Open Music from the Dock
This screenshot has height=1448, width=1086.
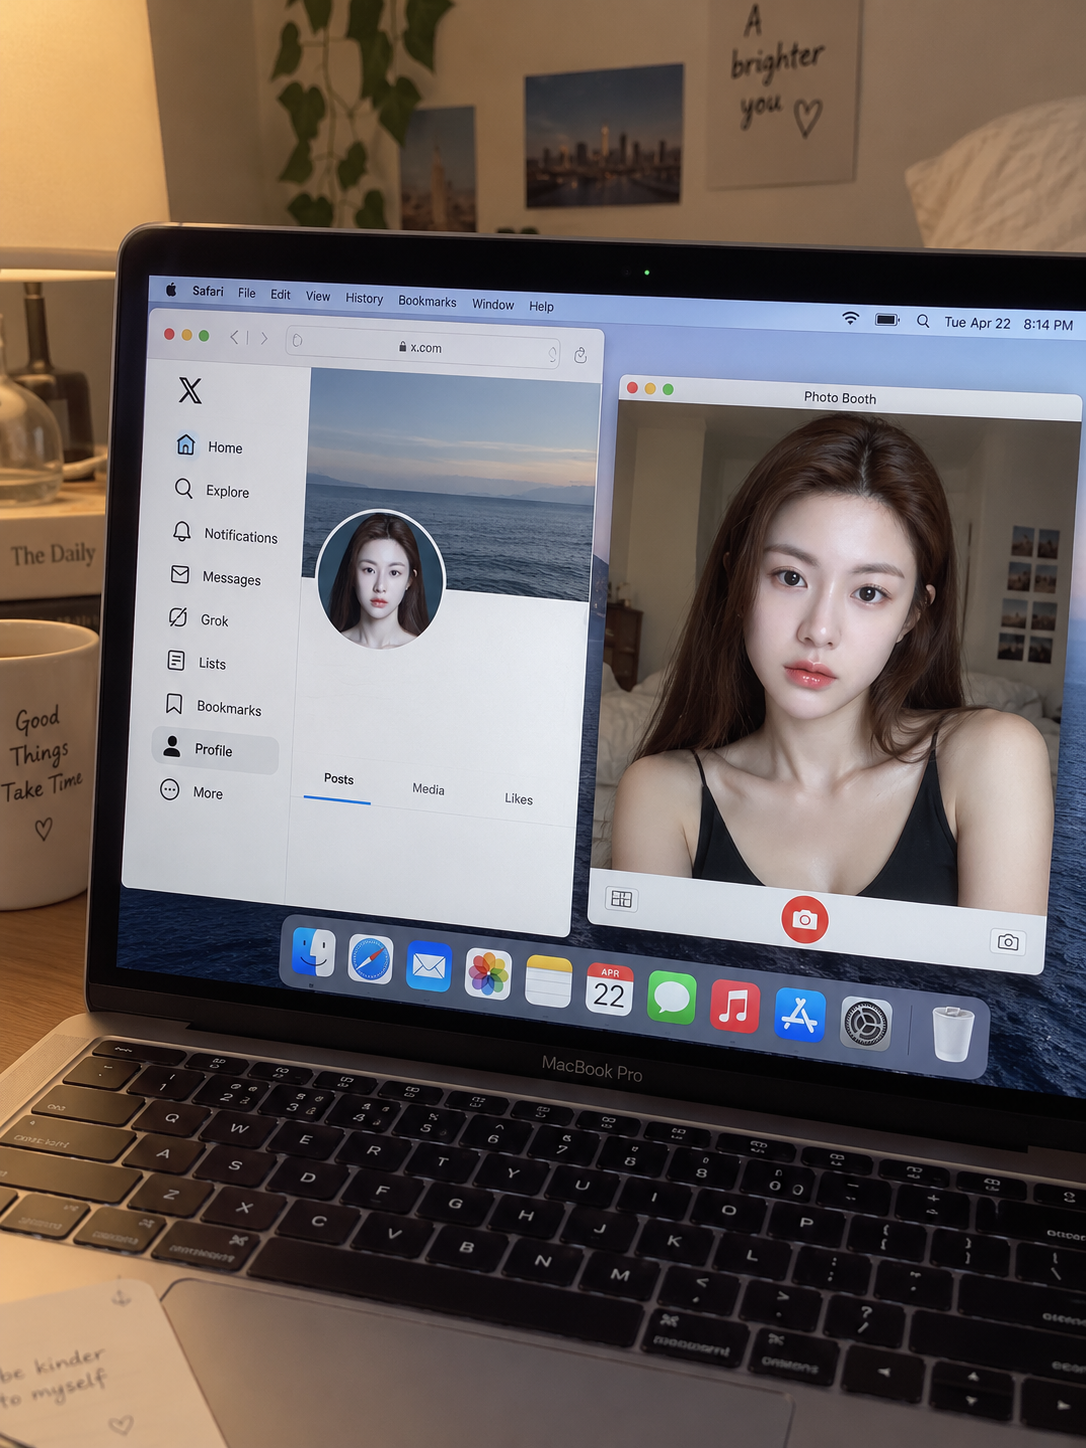[735, 1006]
